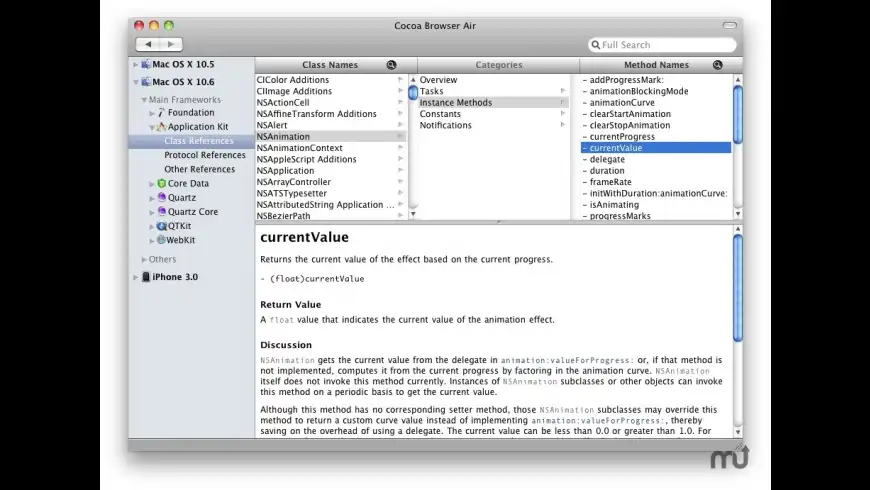870x490 pixels.
Task: Go back with the left arrow button
Action: tap(148, 44)
